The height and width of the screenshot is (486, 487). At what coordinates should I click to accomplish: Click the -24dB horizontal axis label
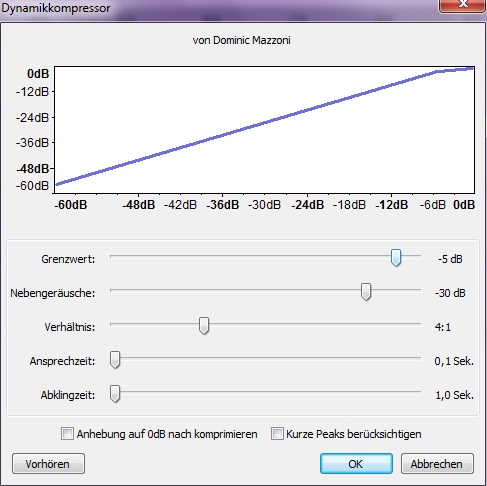tap(307, 205)
